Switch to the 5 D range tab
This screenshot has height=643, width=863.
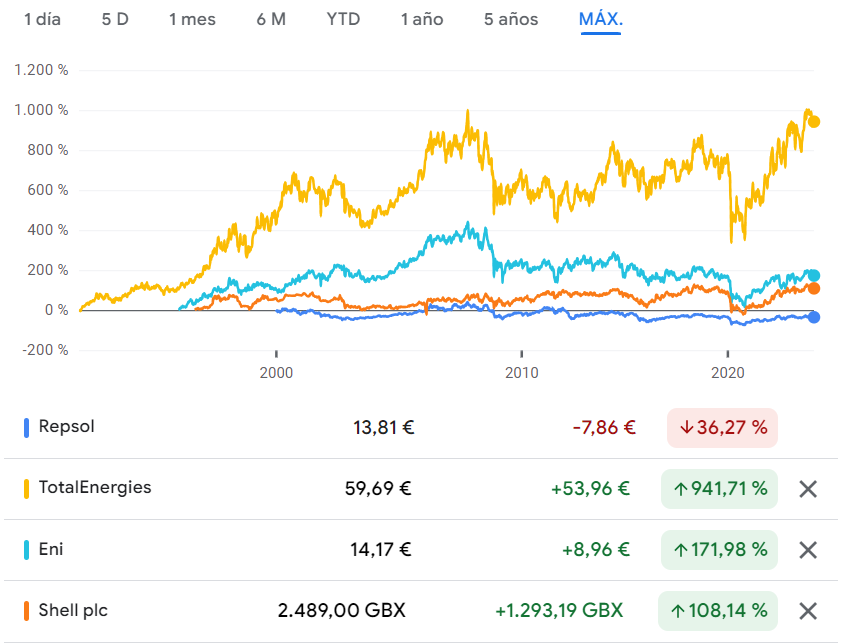click(115, 20)
